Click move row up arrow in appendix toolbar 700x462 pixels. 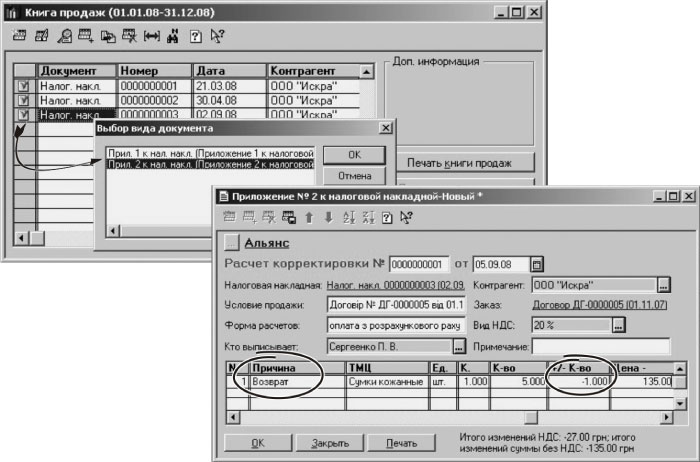(309, 217)
